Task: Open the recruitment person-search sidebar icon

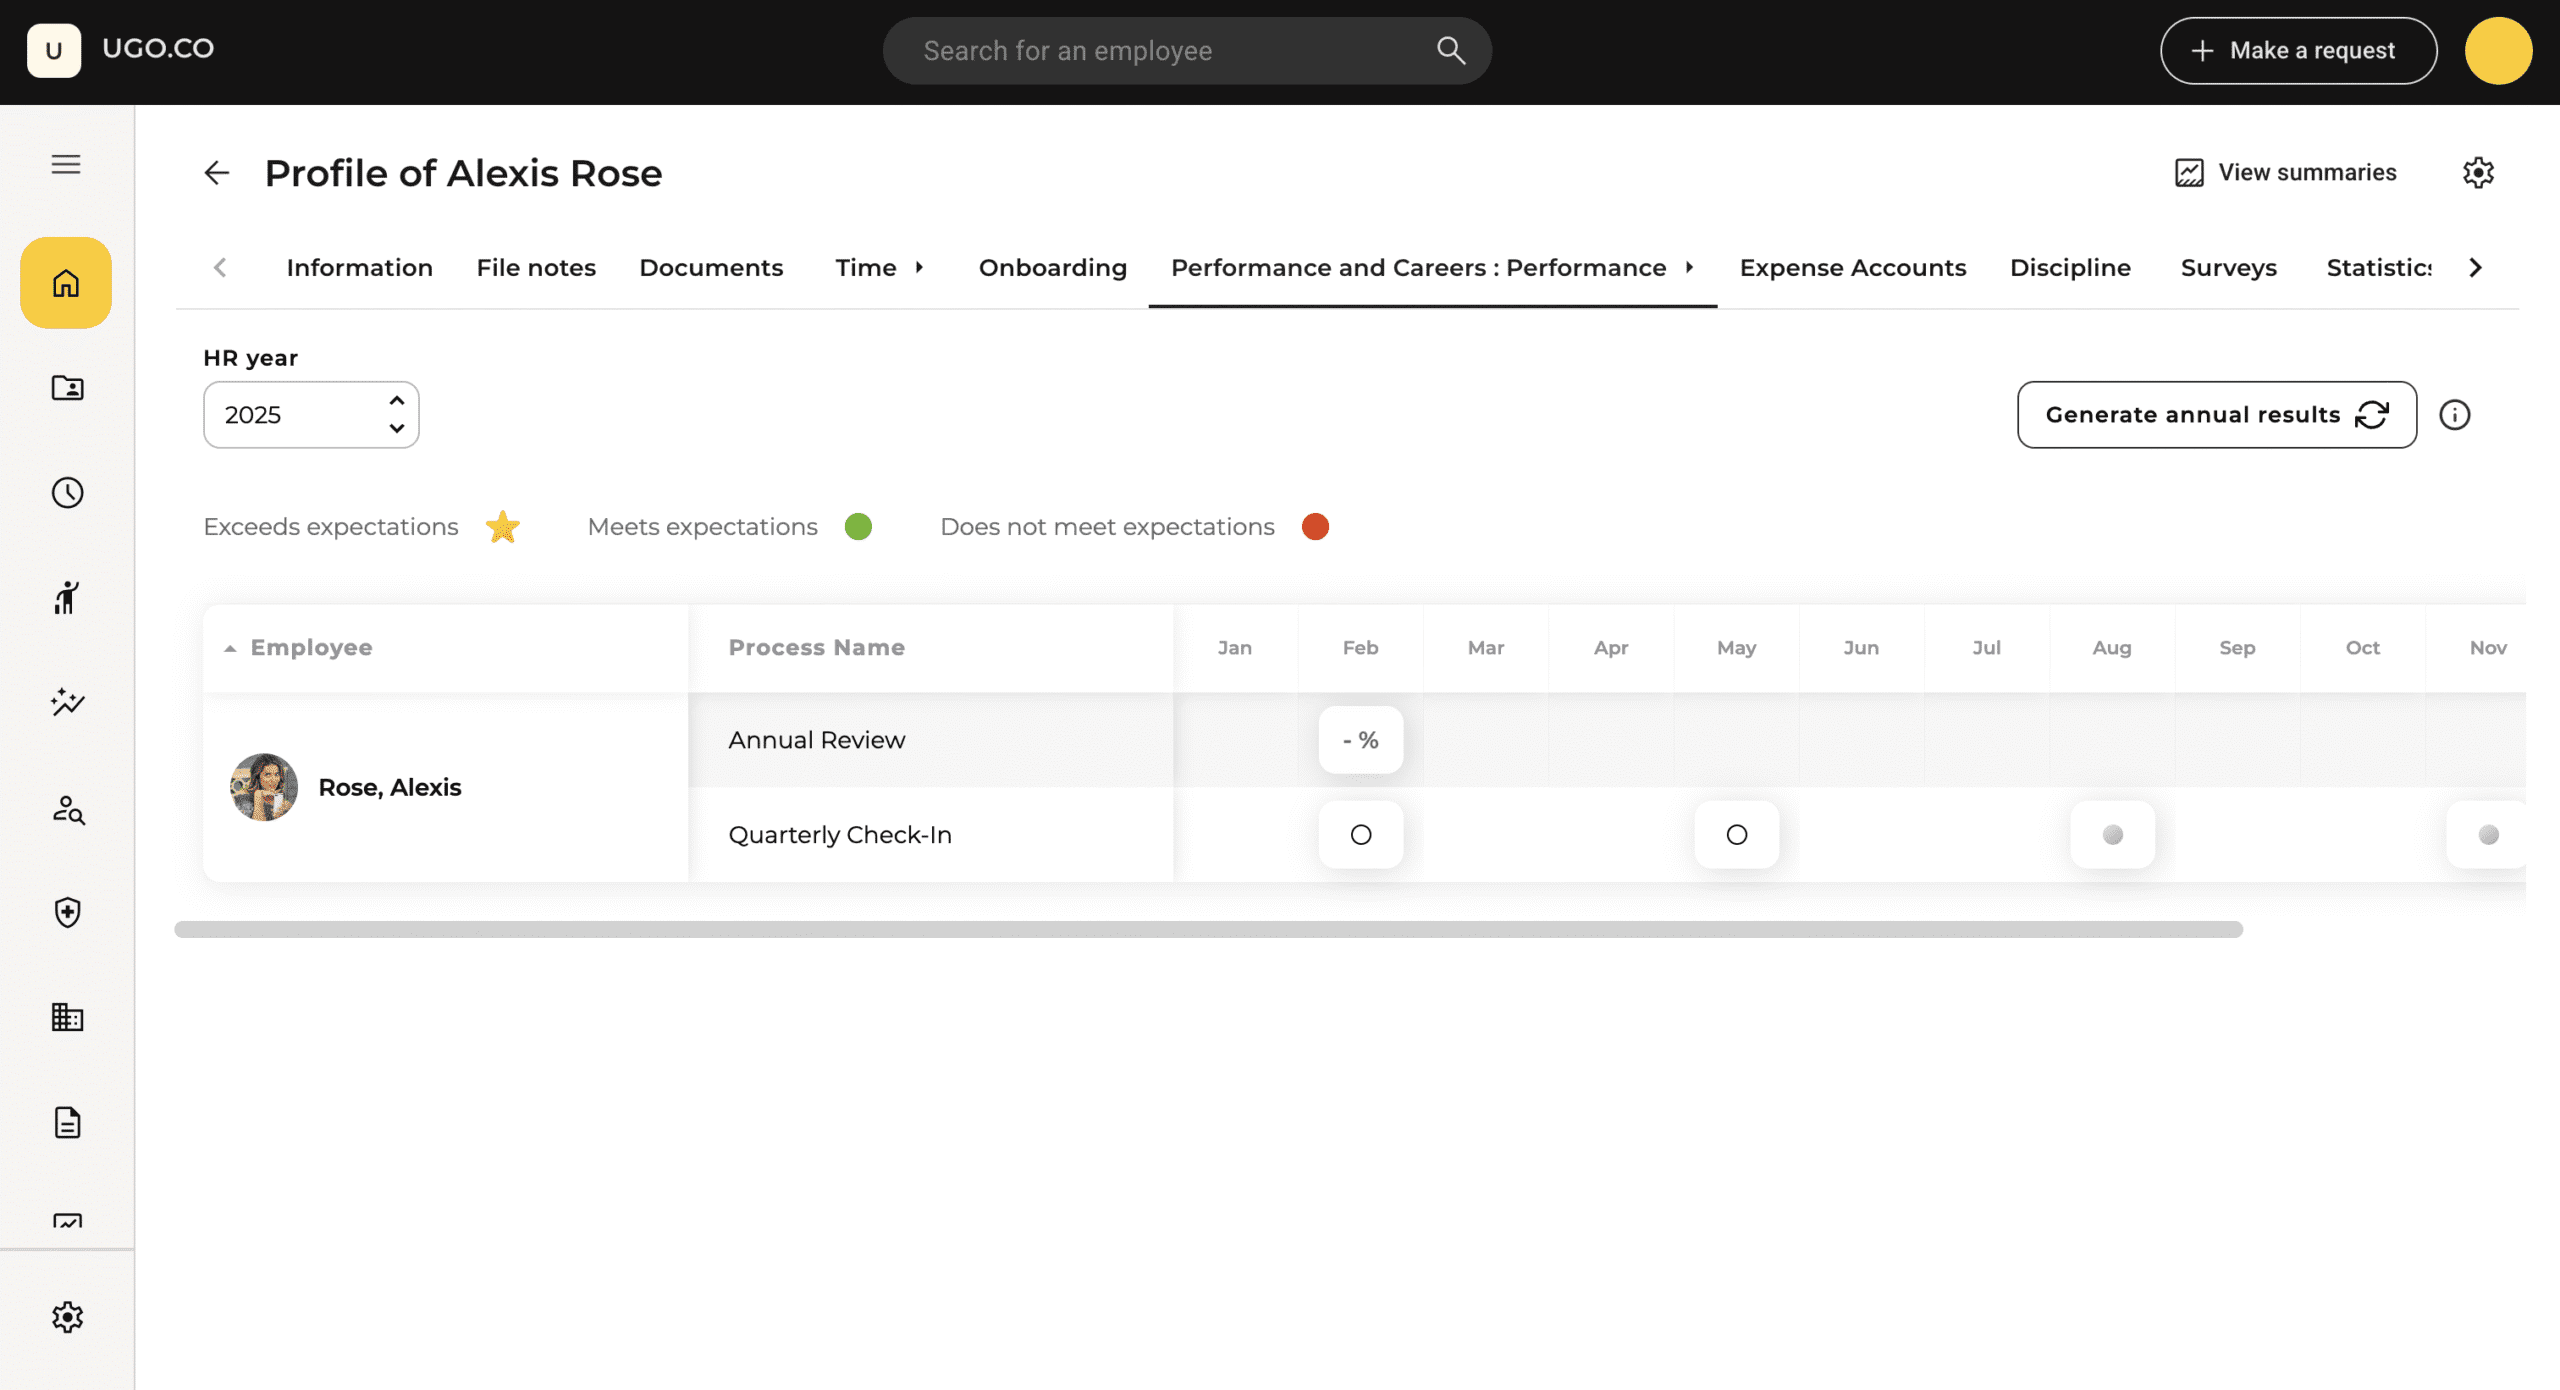Action: pyautogui.click(x=67, y=809)
